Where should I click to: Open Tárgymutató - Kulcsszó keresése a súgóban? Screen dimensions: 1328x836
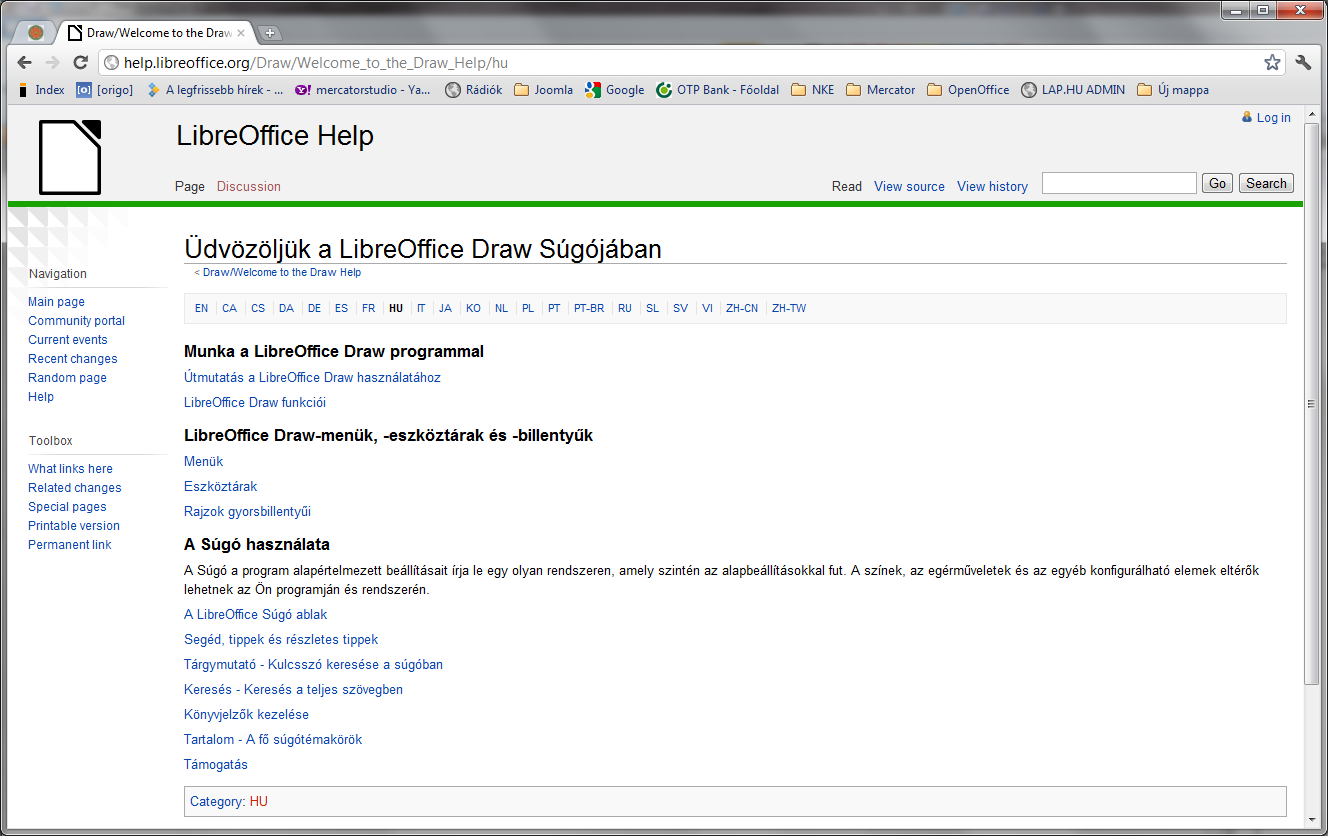313,665
